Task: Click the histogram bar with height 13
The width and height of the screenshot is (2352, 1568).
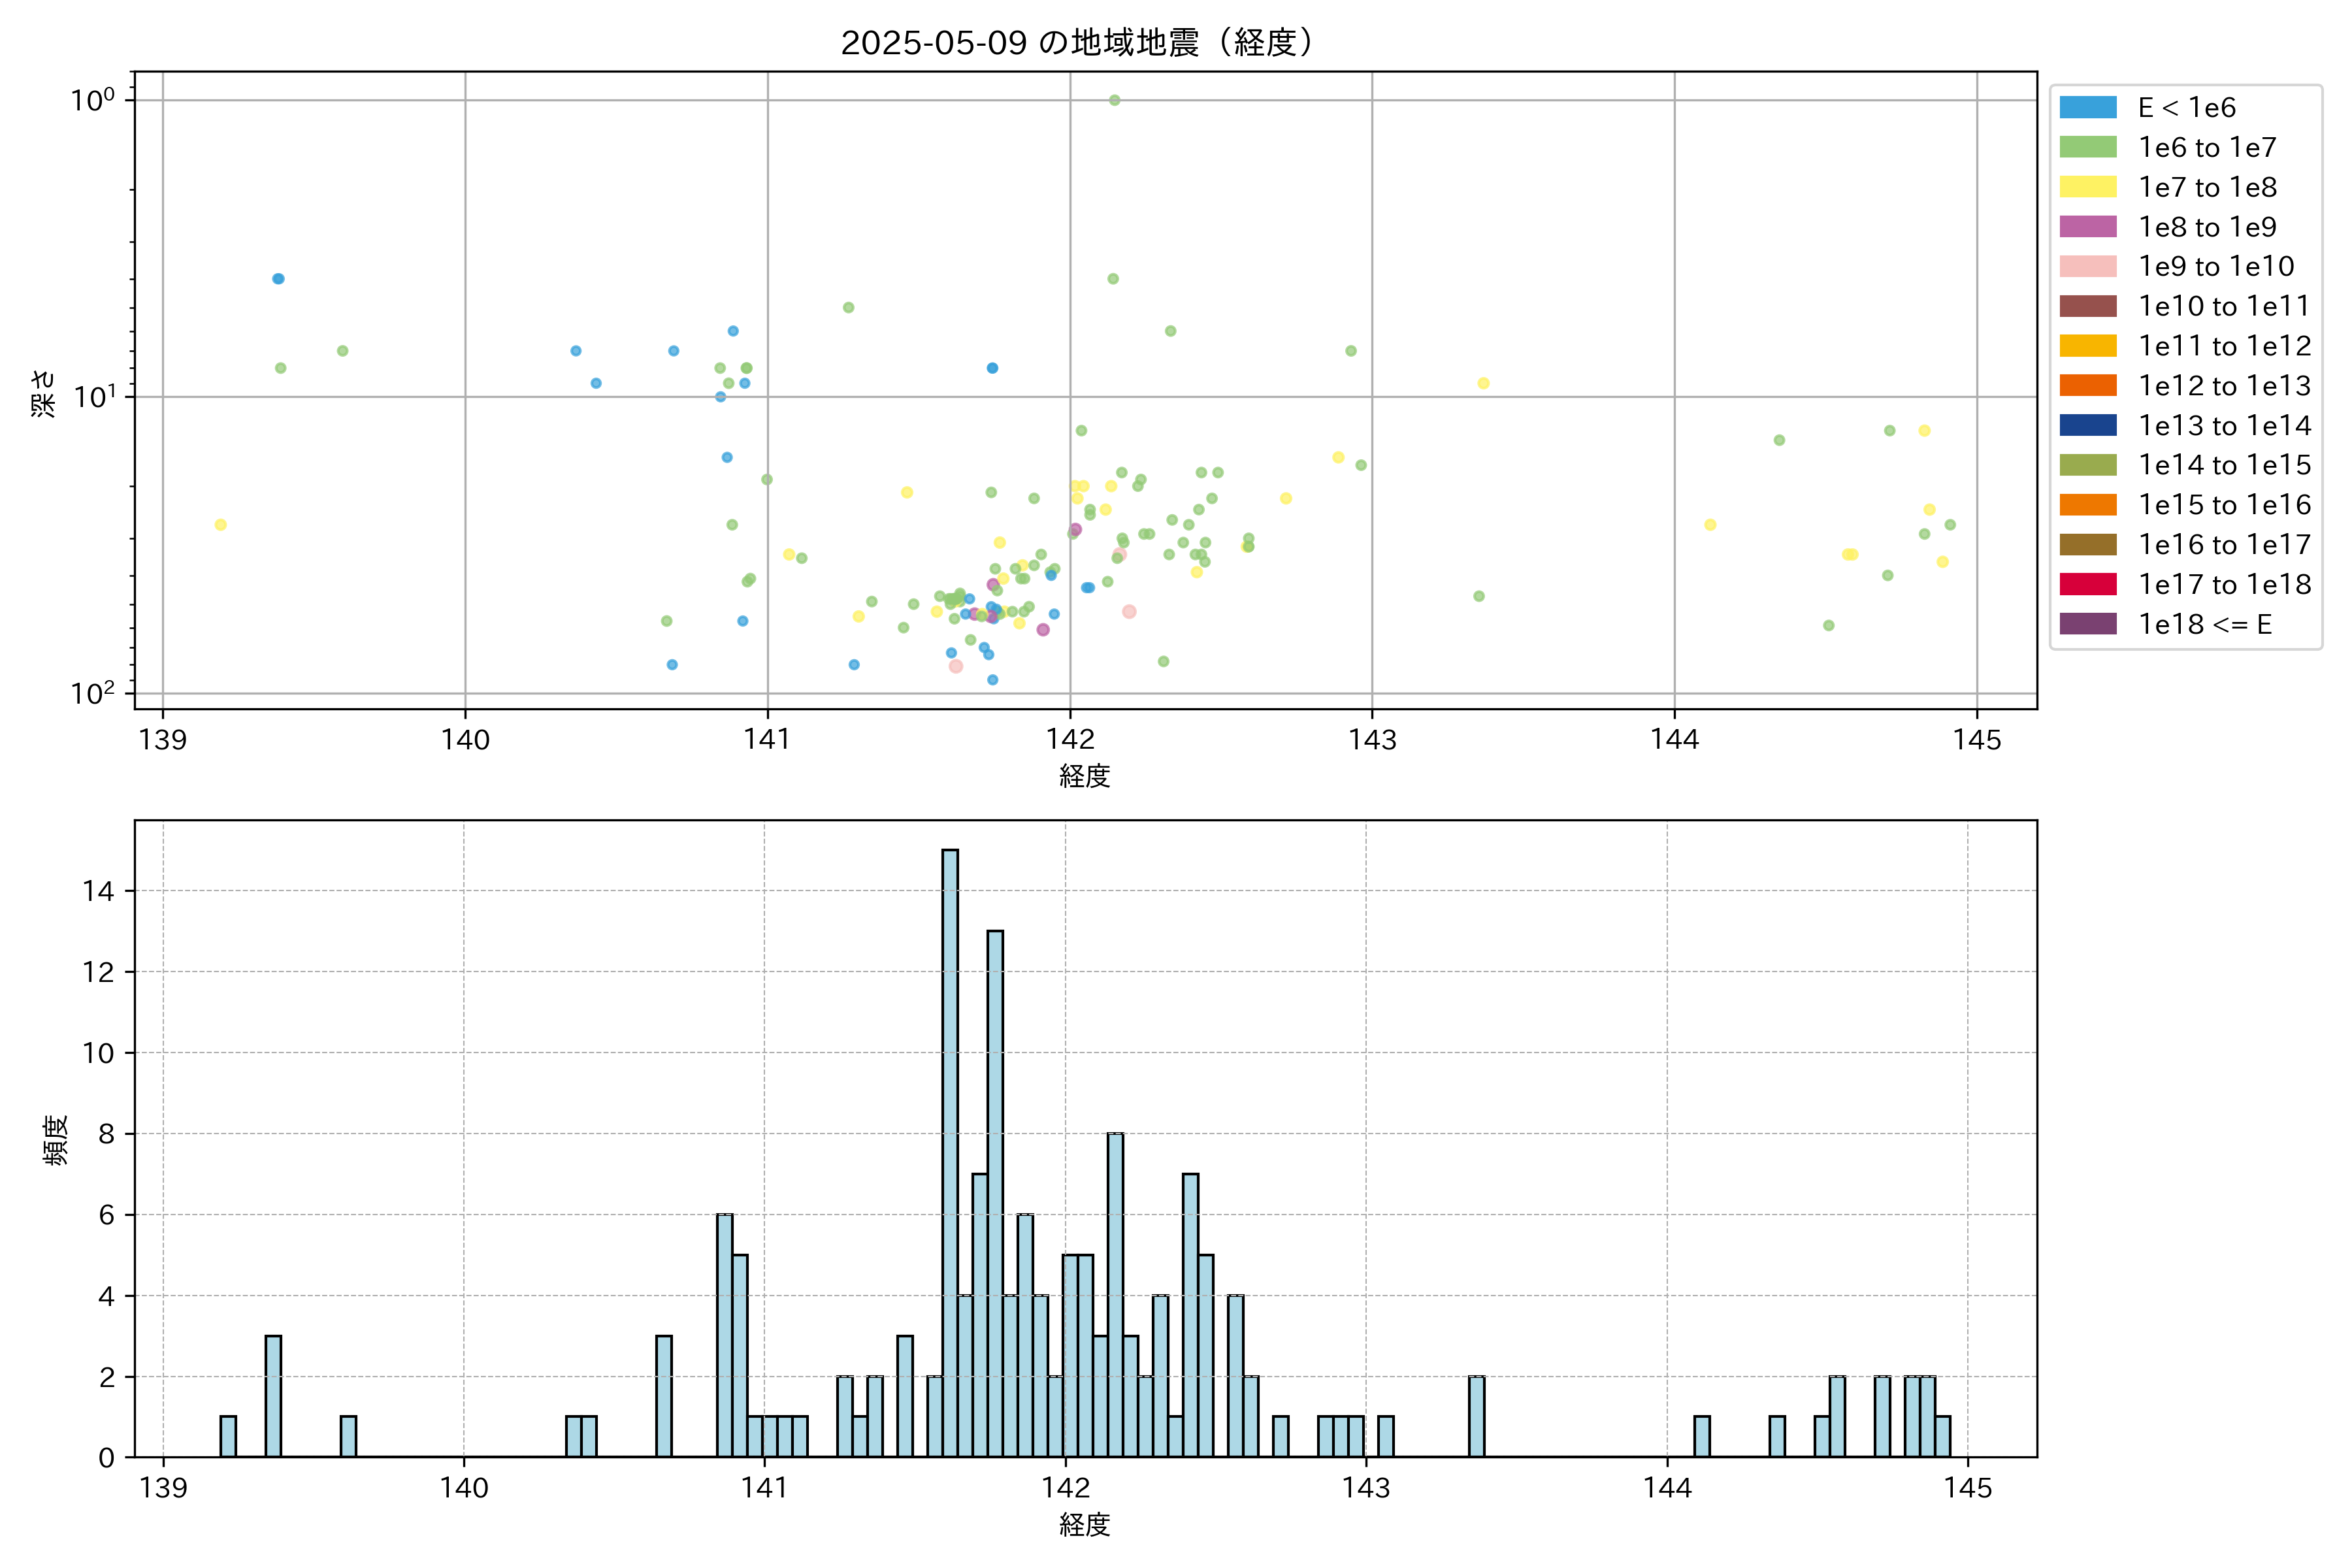Action: click(x=995, y=1193)
